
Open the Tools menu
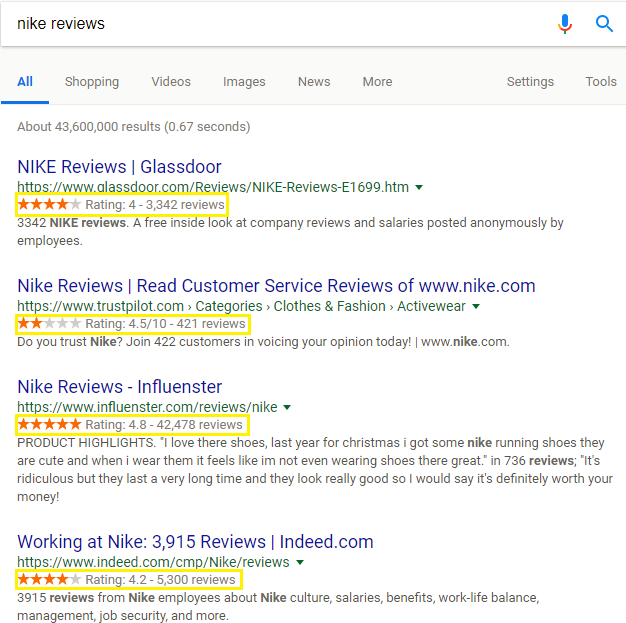click(x=601, y=82)
